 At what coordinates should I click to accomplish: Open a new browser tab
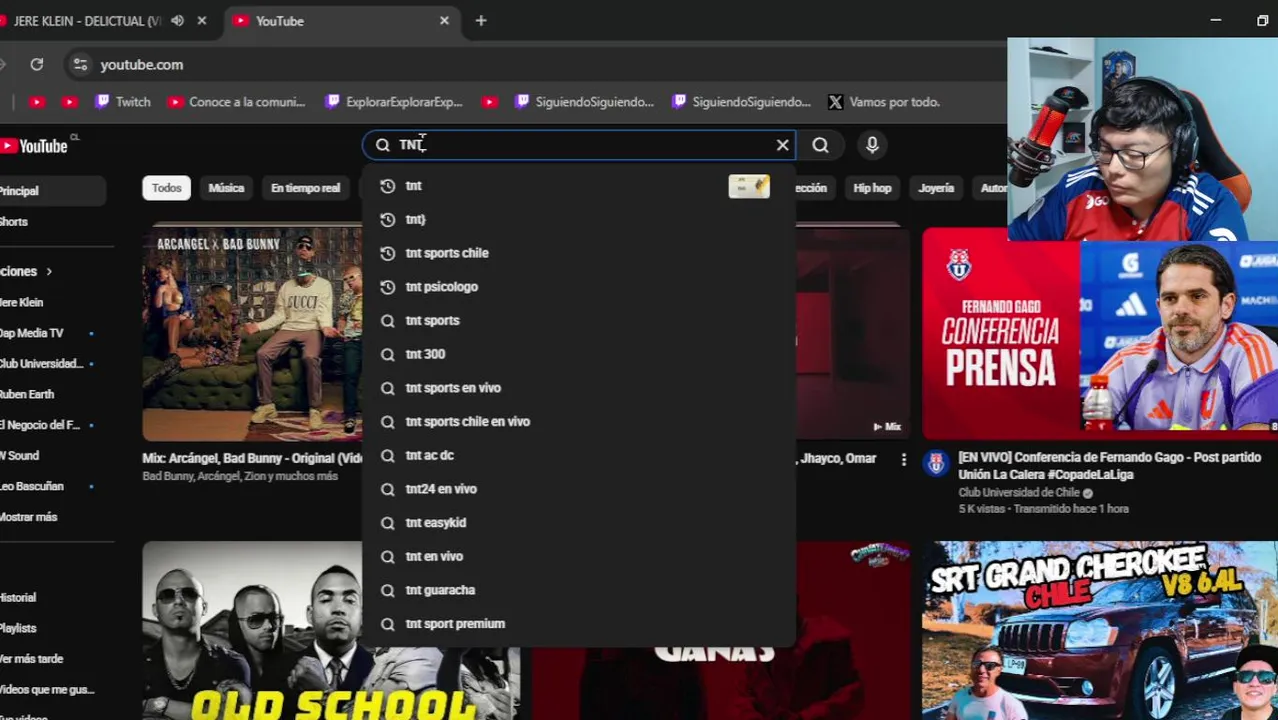coord(481,20)
